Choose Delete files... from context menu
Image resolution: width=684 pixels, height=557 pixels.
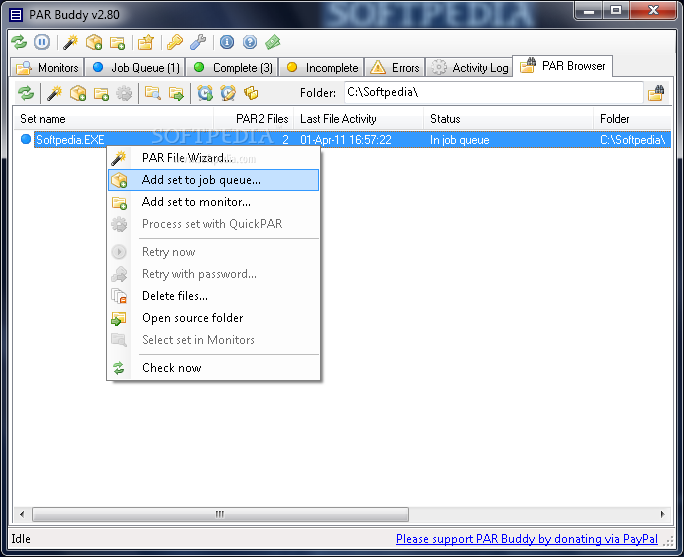(x=214, y=296)
